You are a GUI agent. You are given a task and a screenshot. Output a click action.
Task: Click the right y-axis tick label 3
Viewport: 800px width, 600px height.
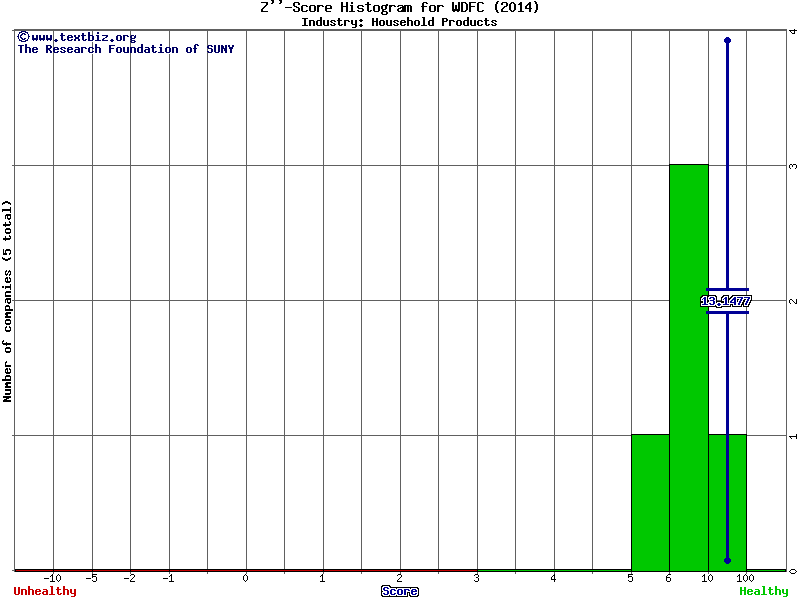click(x=793, y=166)
